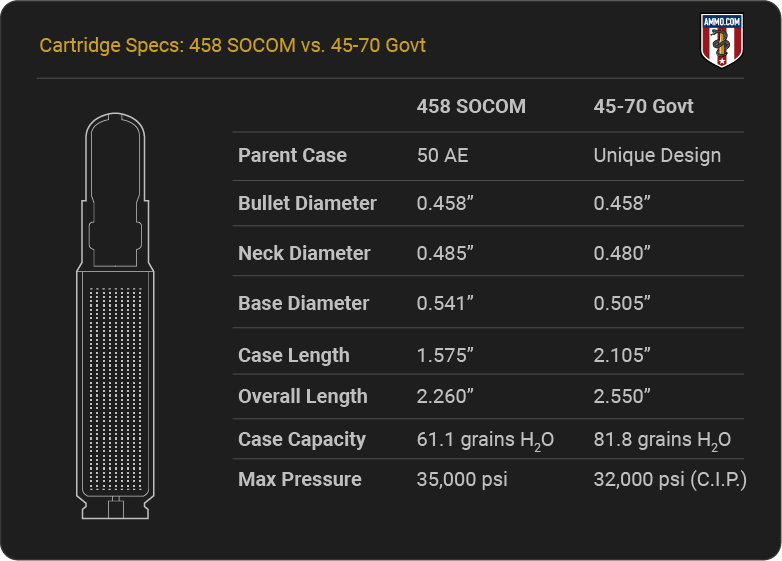Screen dimensions: 782x561
Task: Click the 0.485” neck diameter value
Action: coord(445,253)
